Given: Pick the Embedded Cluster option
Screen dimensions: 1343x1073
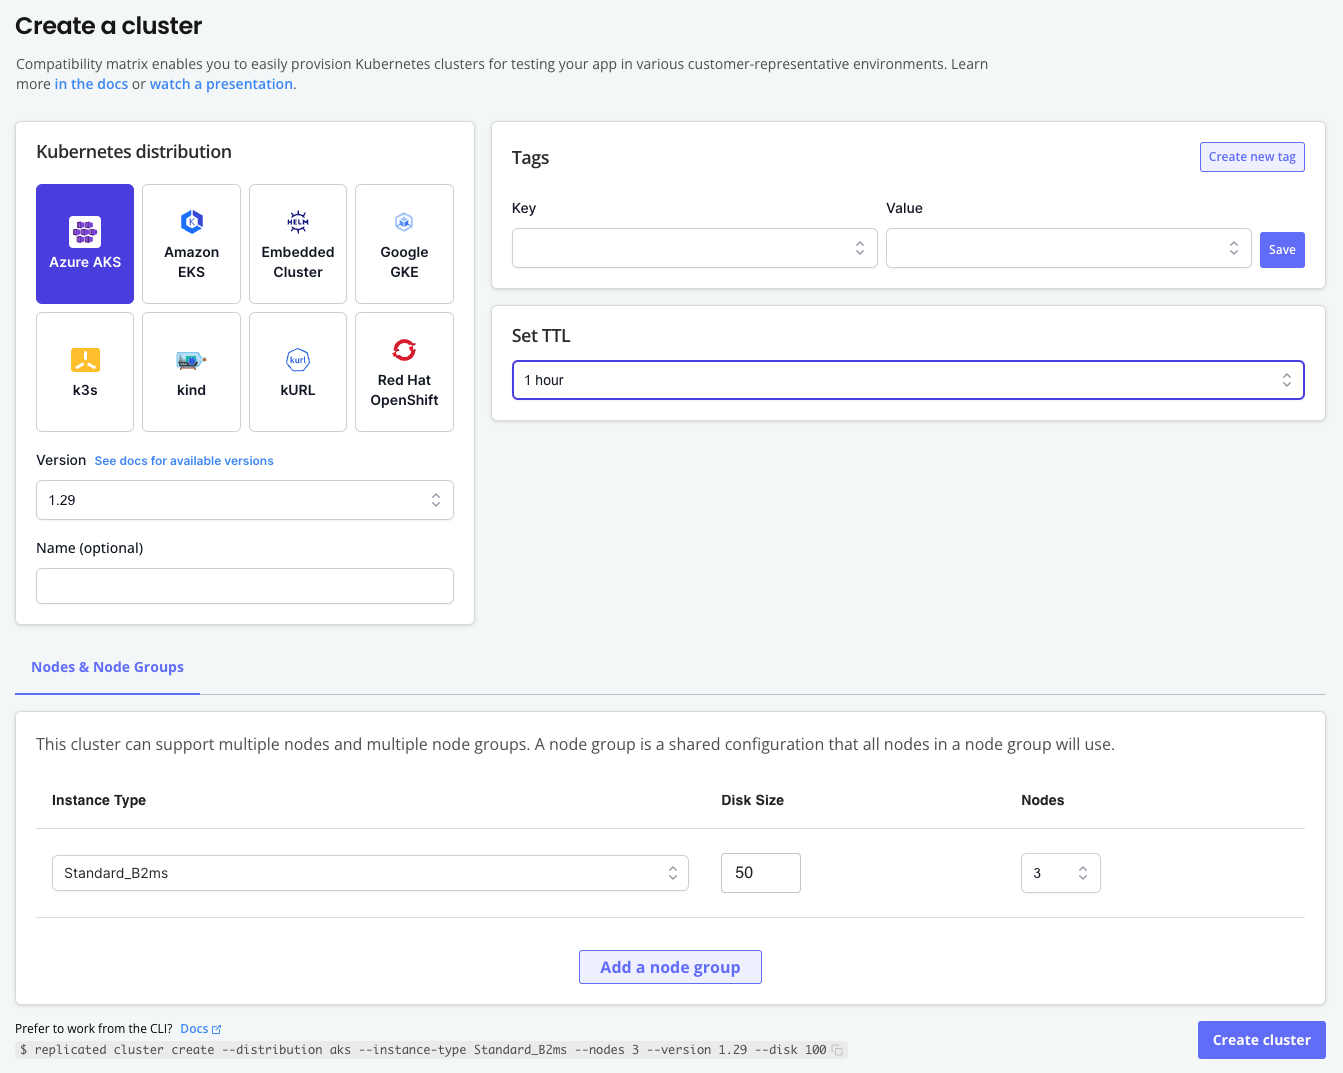Looking at the screenshot, I should [297, 243].
